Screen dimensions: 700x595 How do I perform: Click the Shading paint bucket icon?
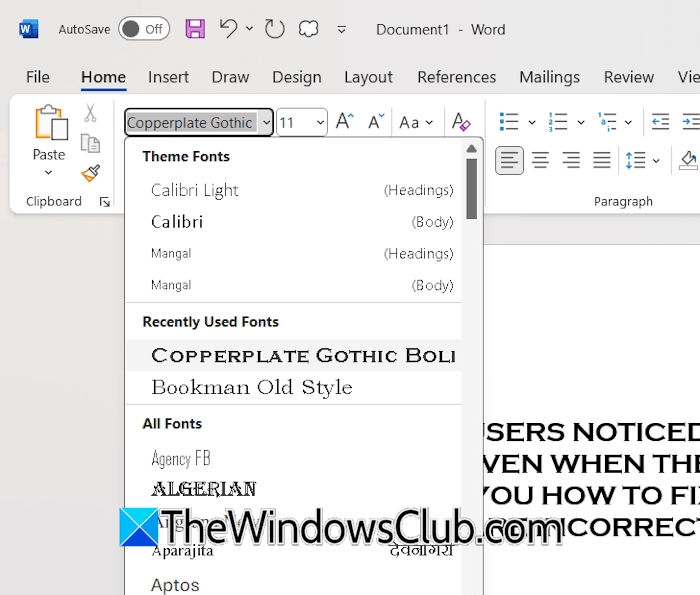pyautogui.click(x=688, y=160)
